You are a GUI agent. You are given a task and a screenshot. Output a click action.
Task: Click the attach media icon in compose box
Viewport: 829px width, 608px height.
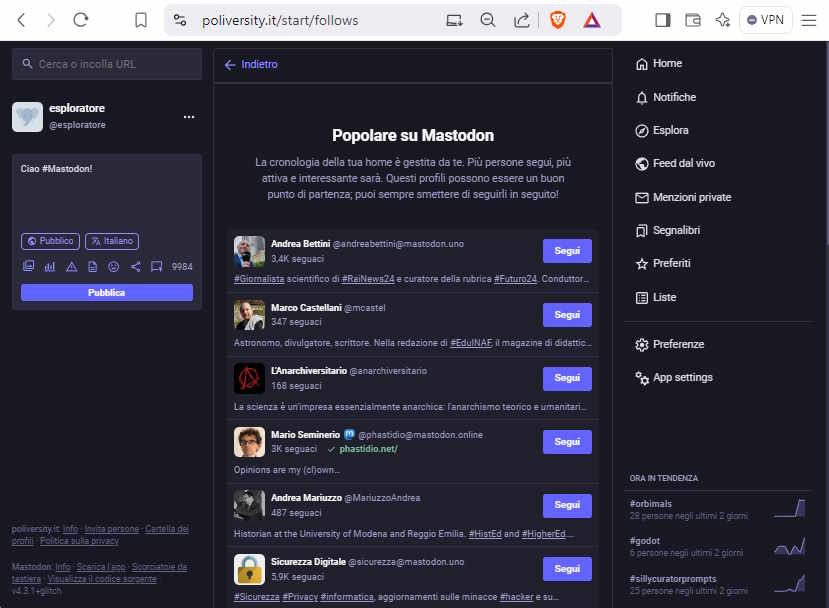[29, 266]
